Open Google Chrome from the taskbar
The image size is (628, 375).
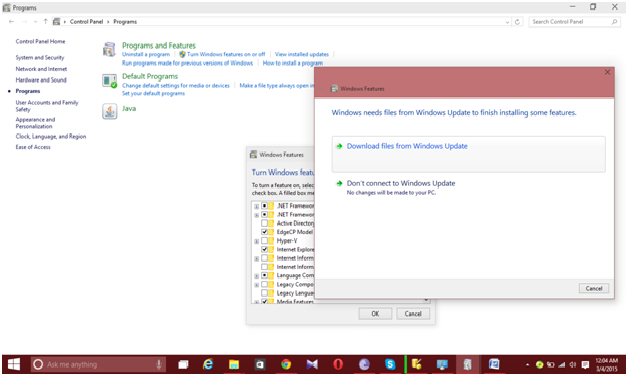click(286, 364)
